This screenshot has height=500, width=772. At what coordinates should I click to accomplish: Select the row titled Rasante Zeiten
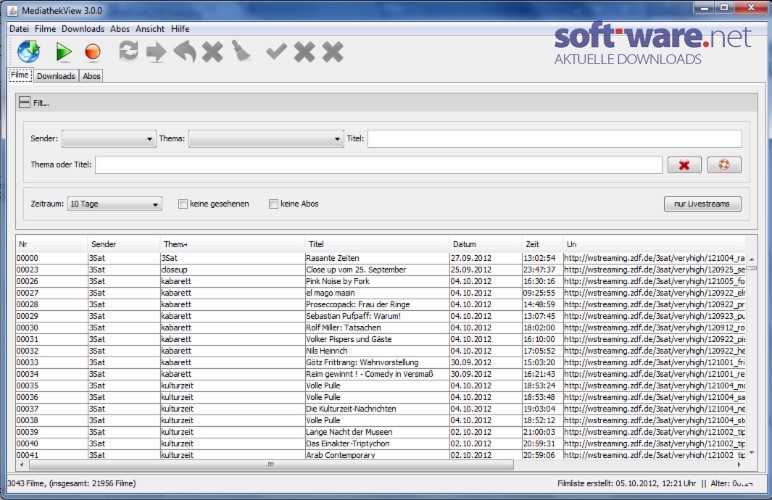(x=380, y=258)
